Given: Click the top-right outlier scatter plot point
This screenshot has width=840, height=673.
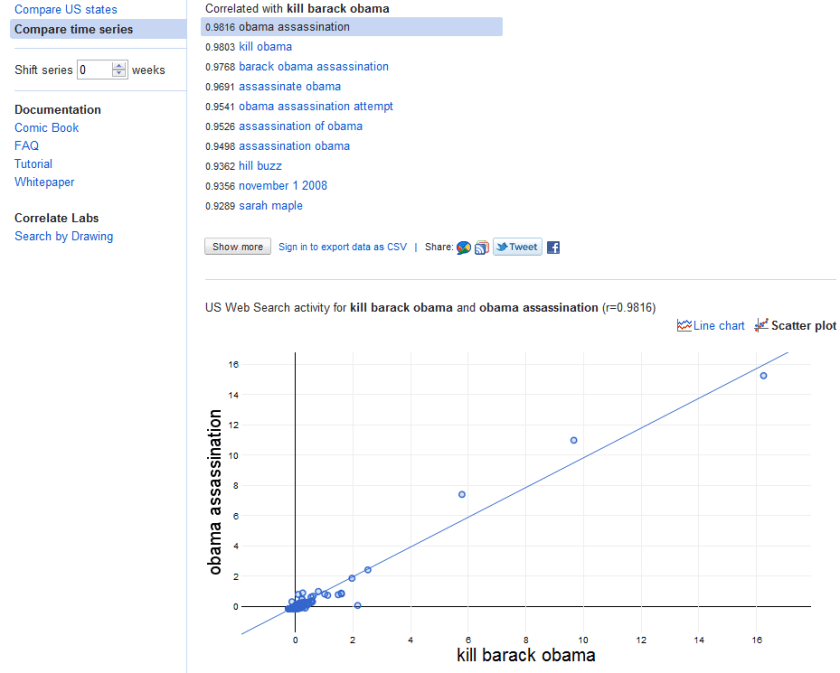Looking at the screenshot, I should [763, 376].
